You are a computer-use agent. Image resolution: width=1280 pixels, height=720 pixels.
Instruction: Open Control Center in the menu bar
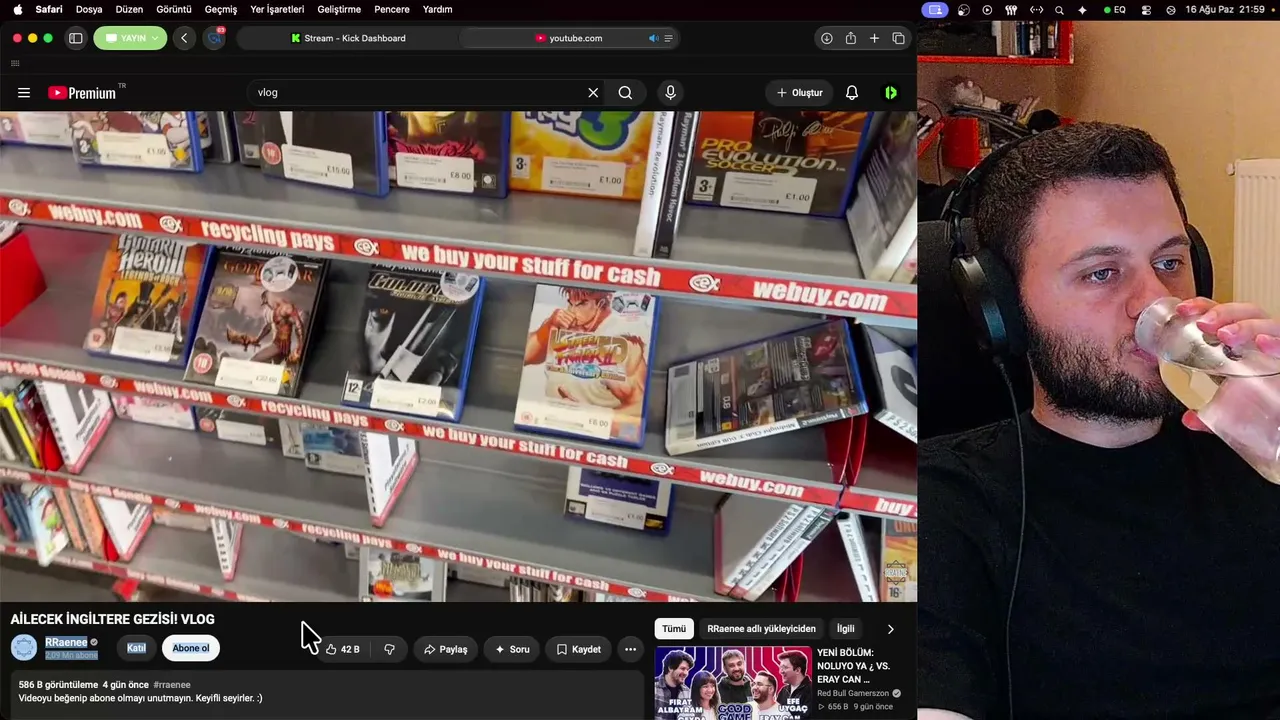[x=1145, y=9]
